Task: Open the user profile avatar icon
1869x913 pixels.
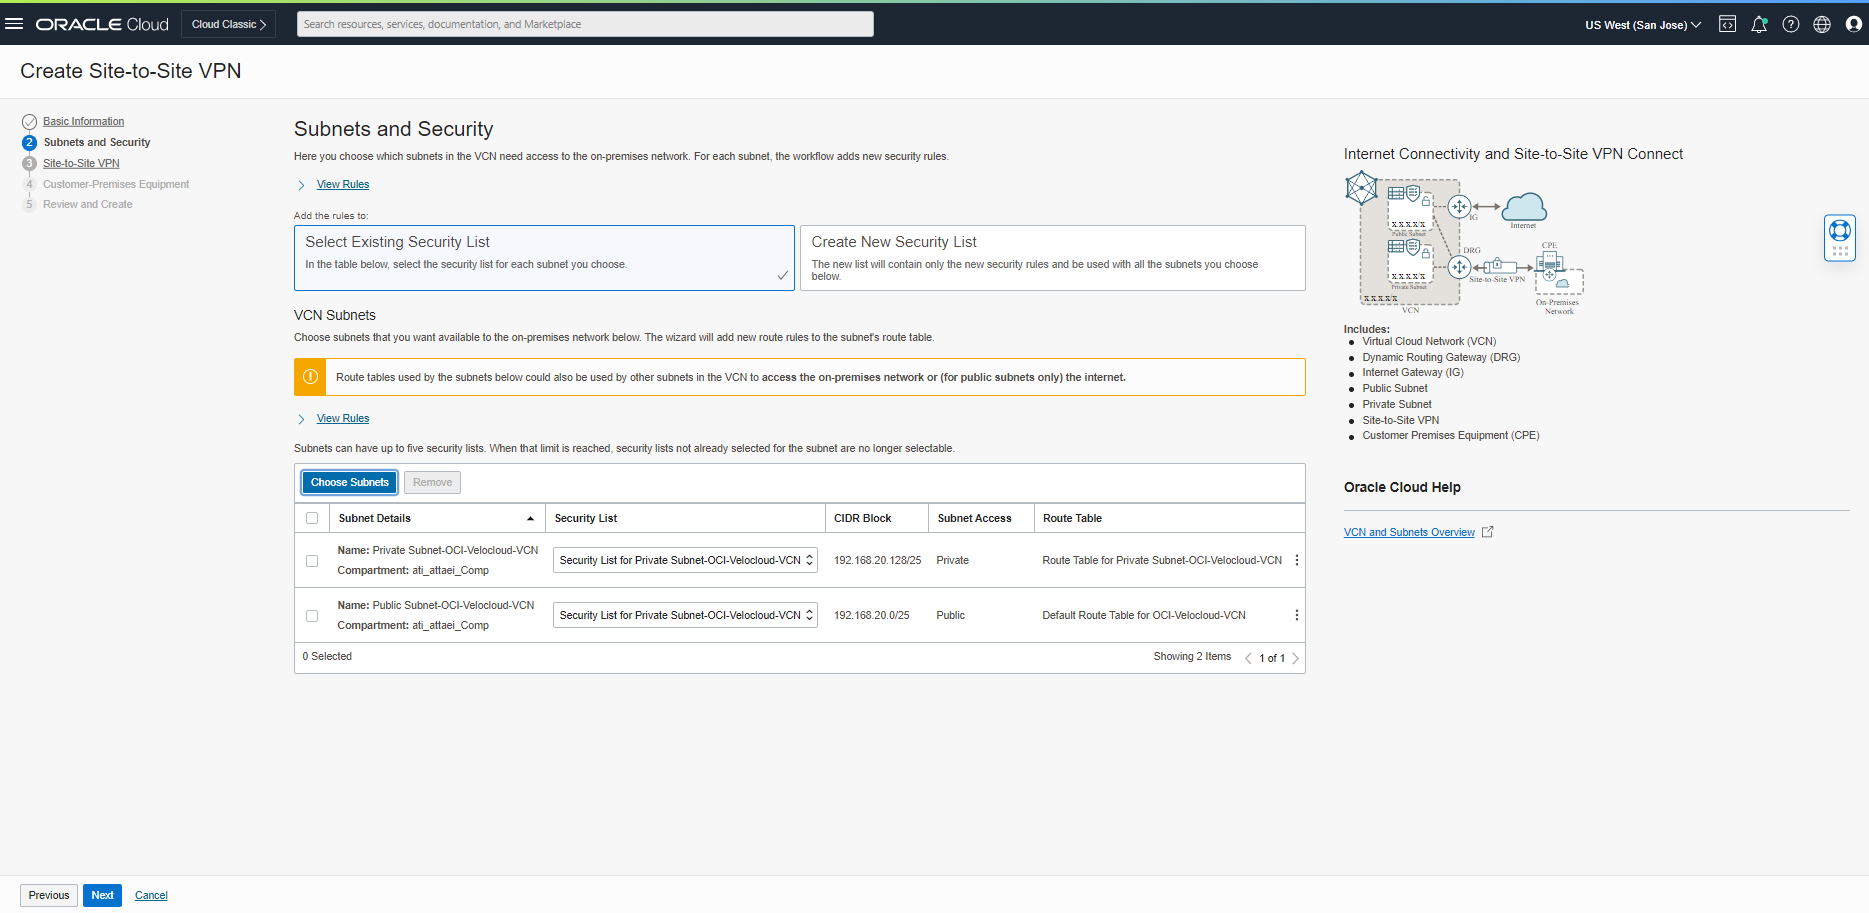Action: [1853, 24]
